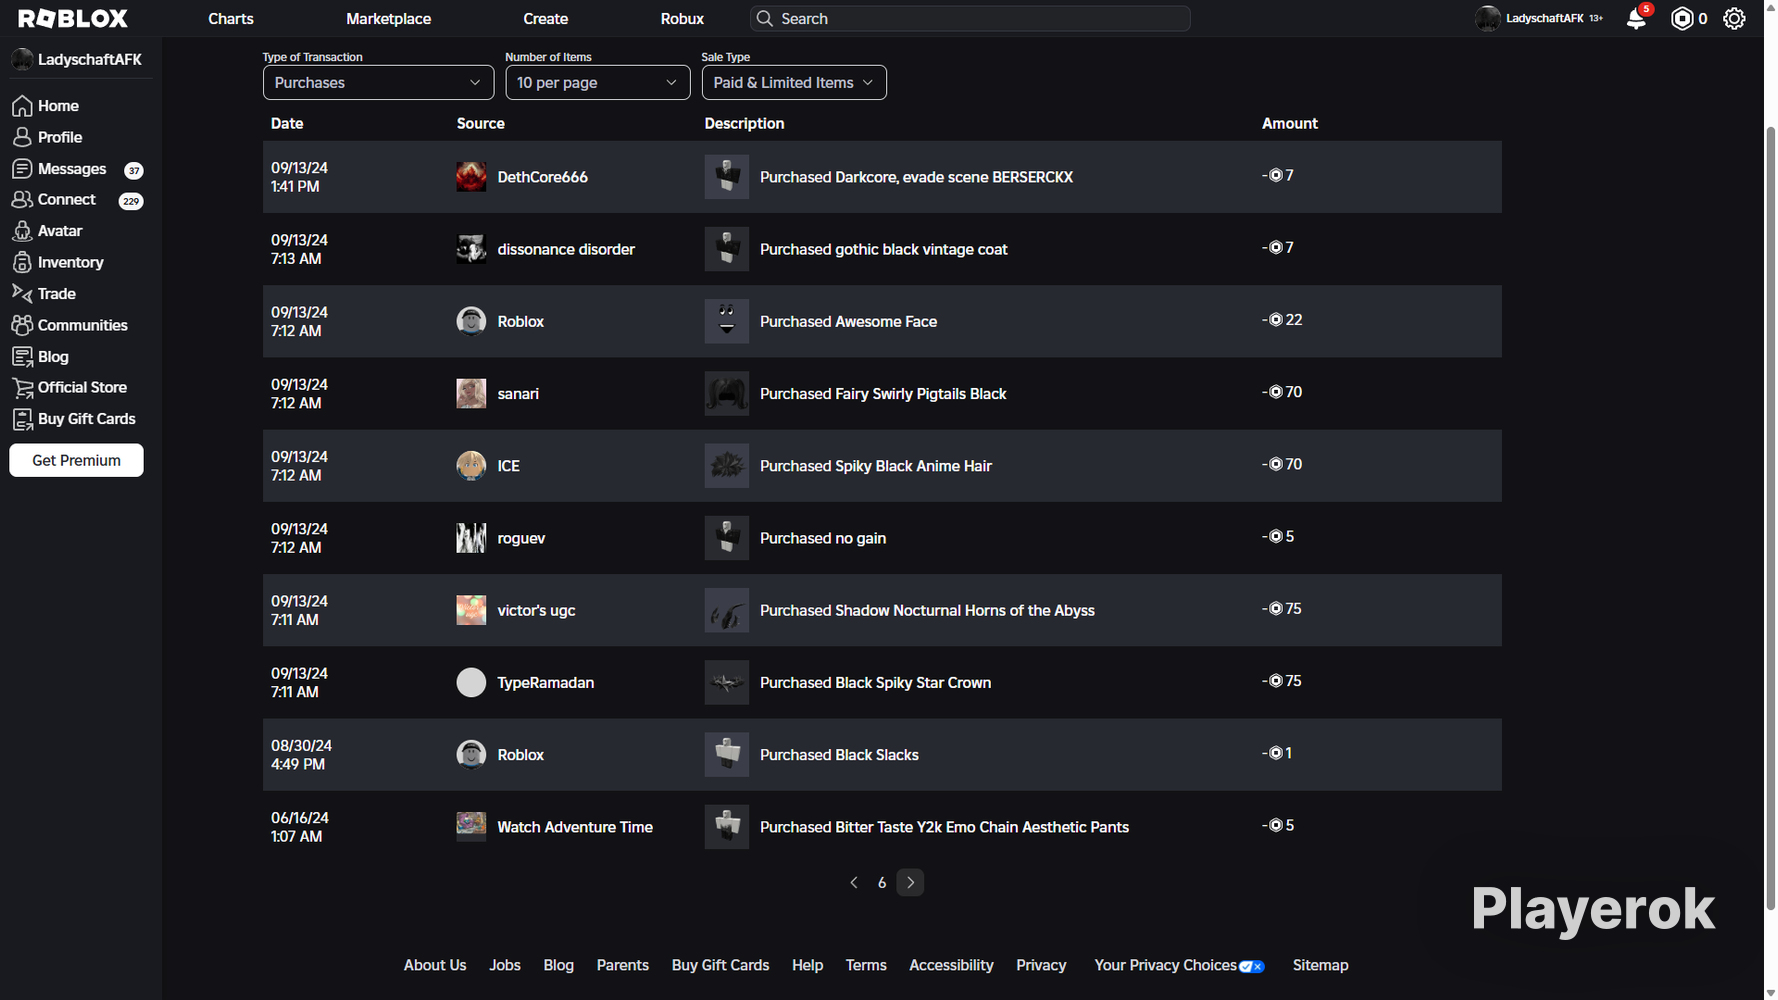Click 'Purchased Darkcore, evade scene BERSERCKX' description

pos(916,177)
